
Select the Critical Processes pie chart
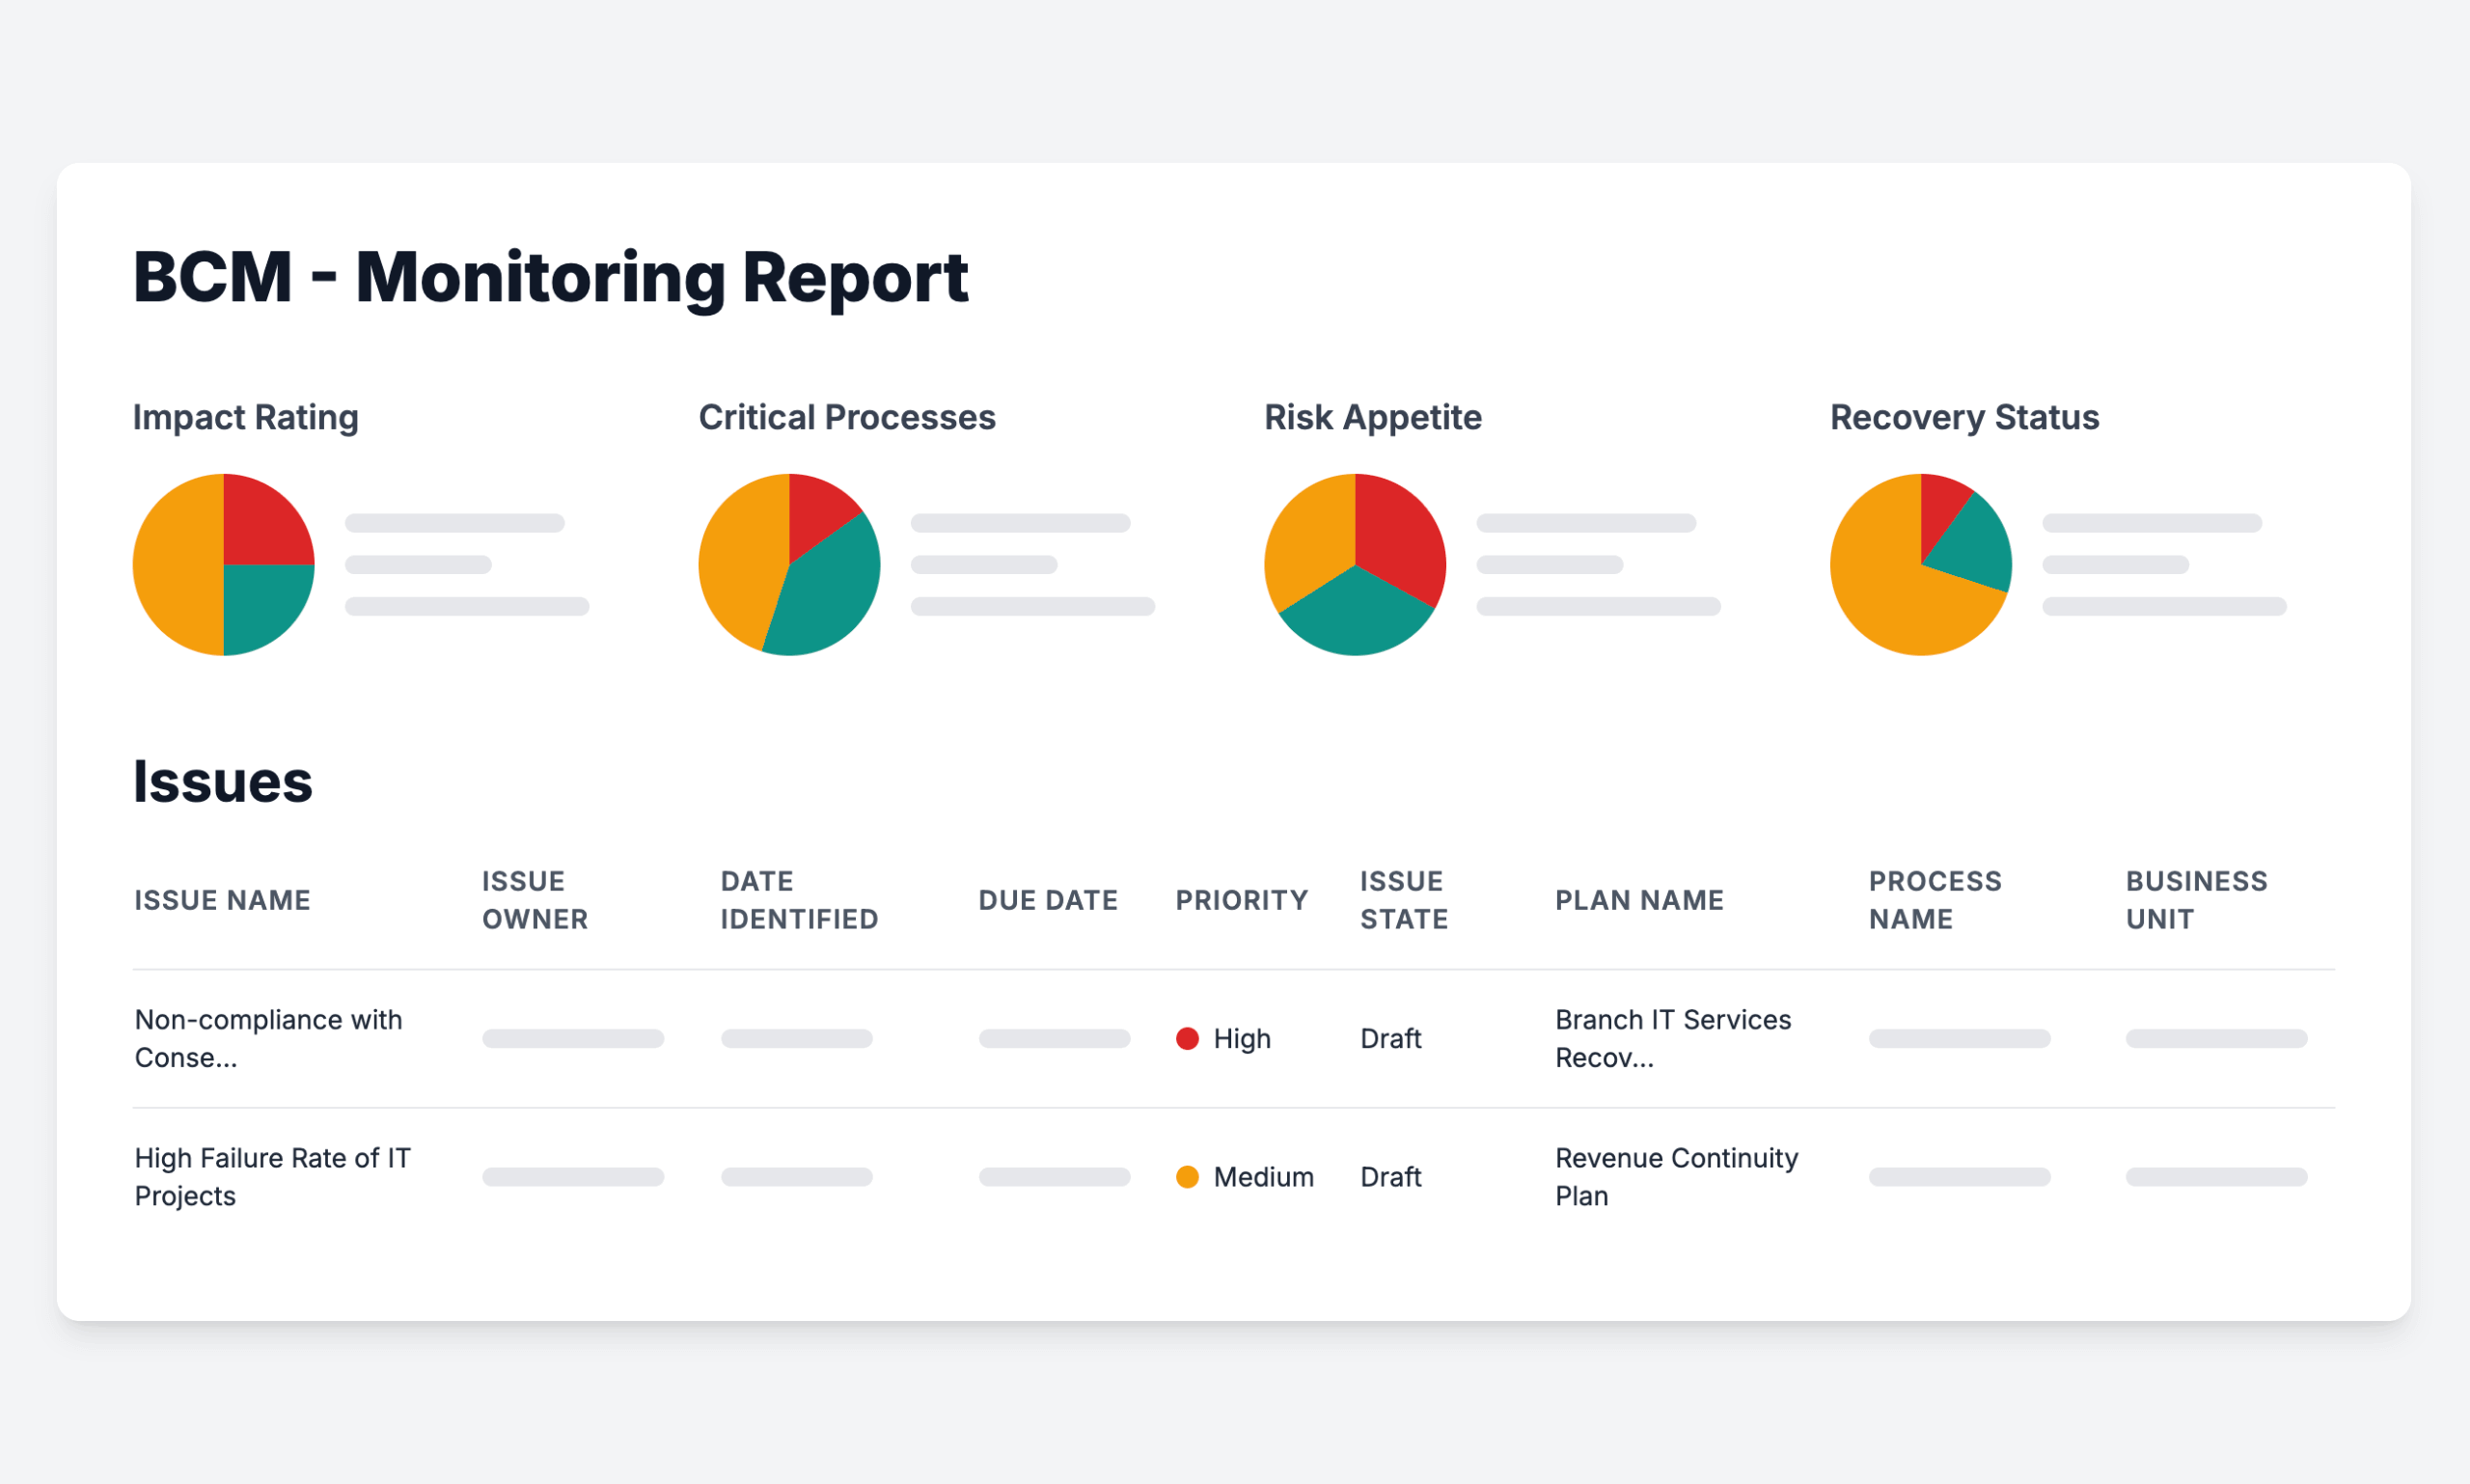(790, 564)
